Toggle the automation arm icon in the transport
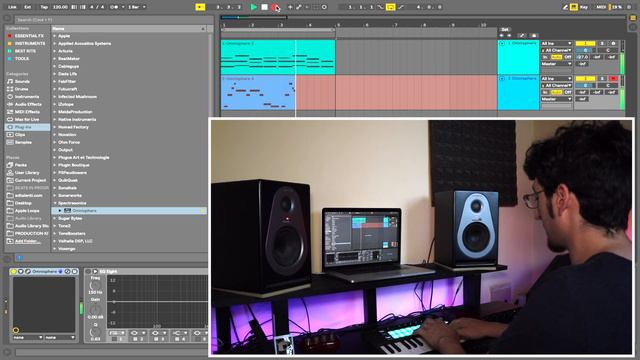640x360 pixels. (x=299, y=7)
